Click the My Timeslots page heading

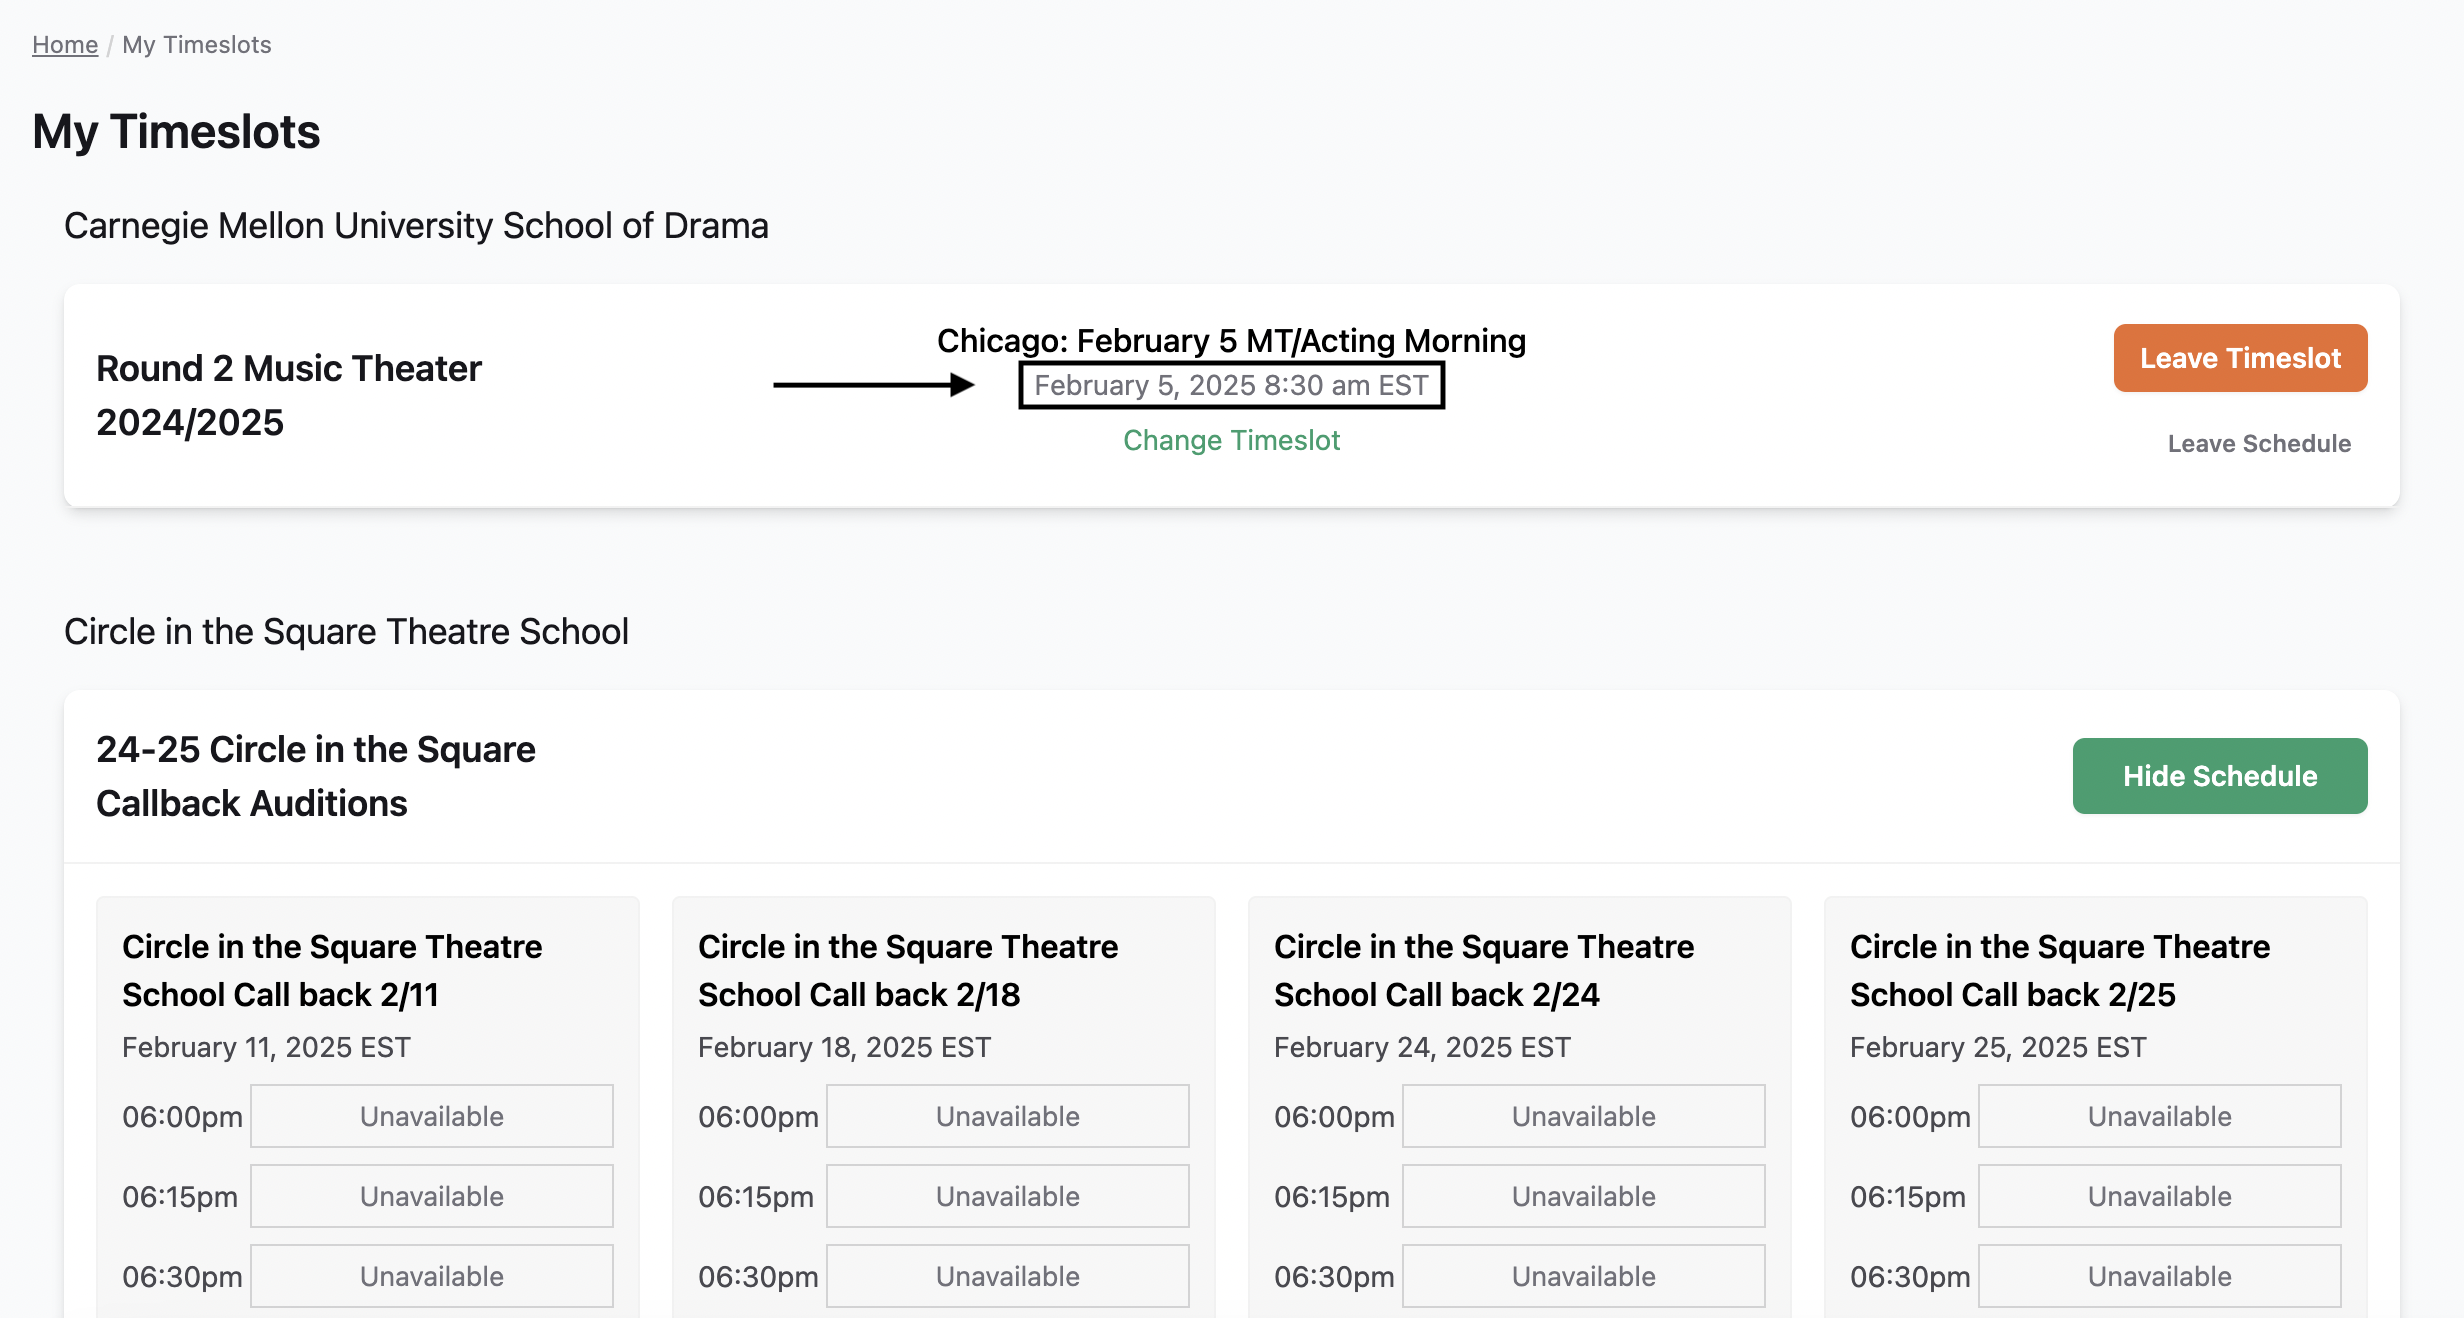pyautogui.click(x=176, y=132)
